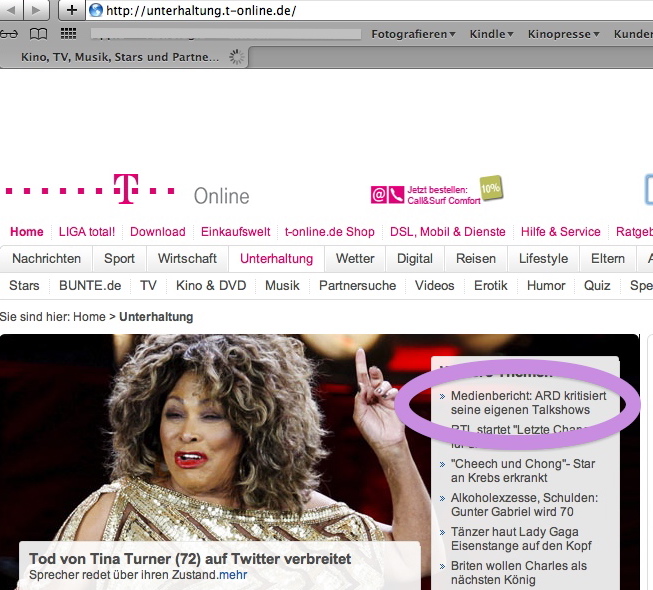Open the Fotografieren bookmarks dropdown
This screenshot has height=590, width=653.
[413, 34]
